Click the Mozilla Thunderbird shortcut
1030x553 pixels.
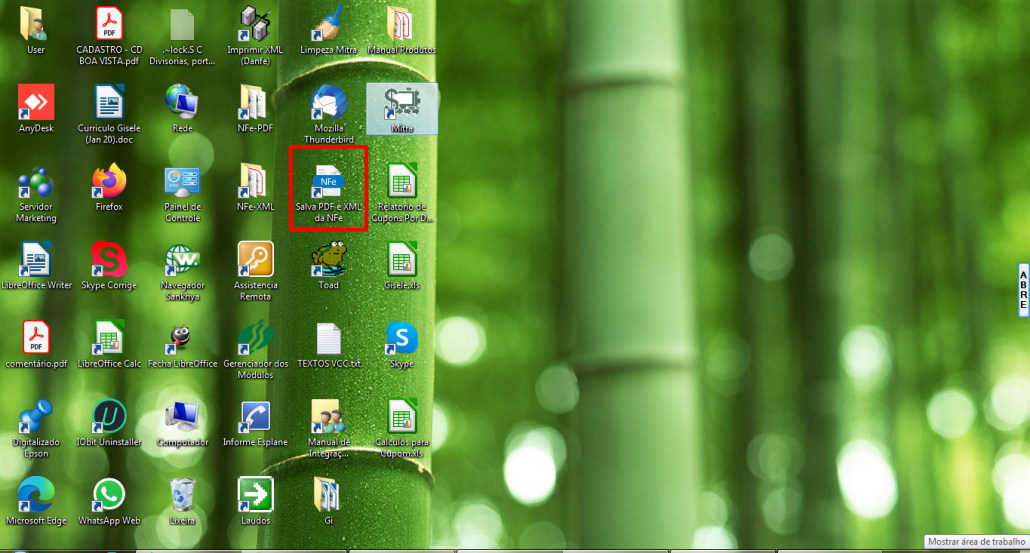[329, 103]
